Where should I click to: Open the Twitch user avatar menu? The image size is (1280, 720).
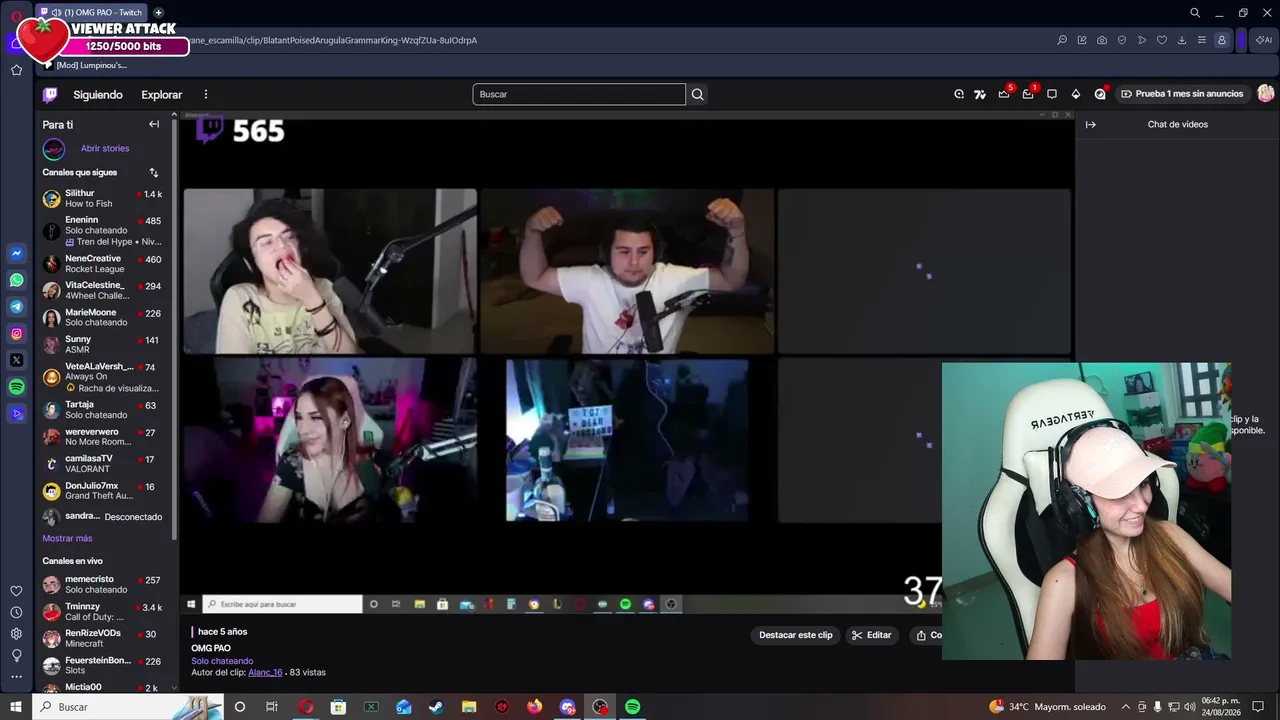pyautogui.click(x=1266, y=94)
